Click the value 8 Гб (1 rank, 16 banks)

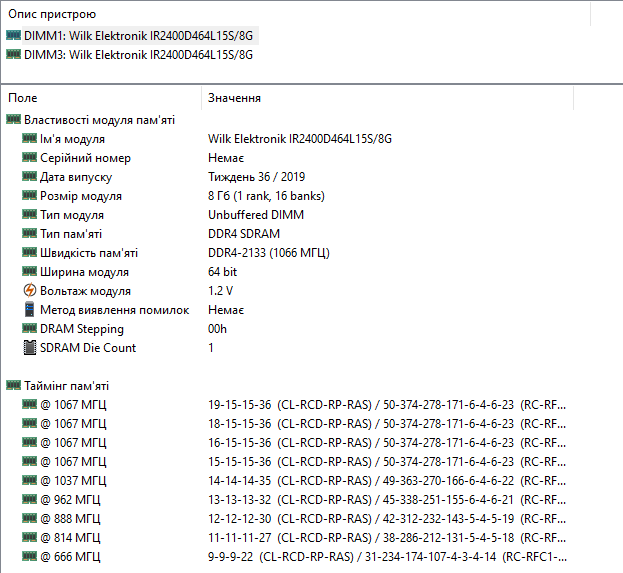pyautogui.click(x=266, y=196)
